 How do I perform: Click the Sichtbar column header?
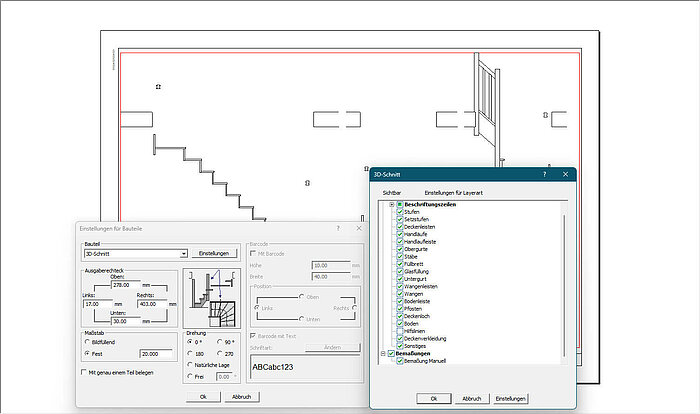click(x=392, y=193)
